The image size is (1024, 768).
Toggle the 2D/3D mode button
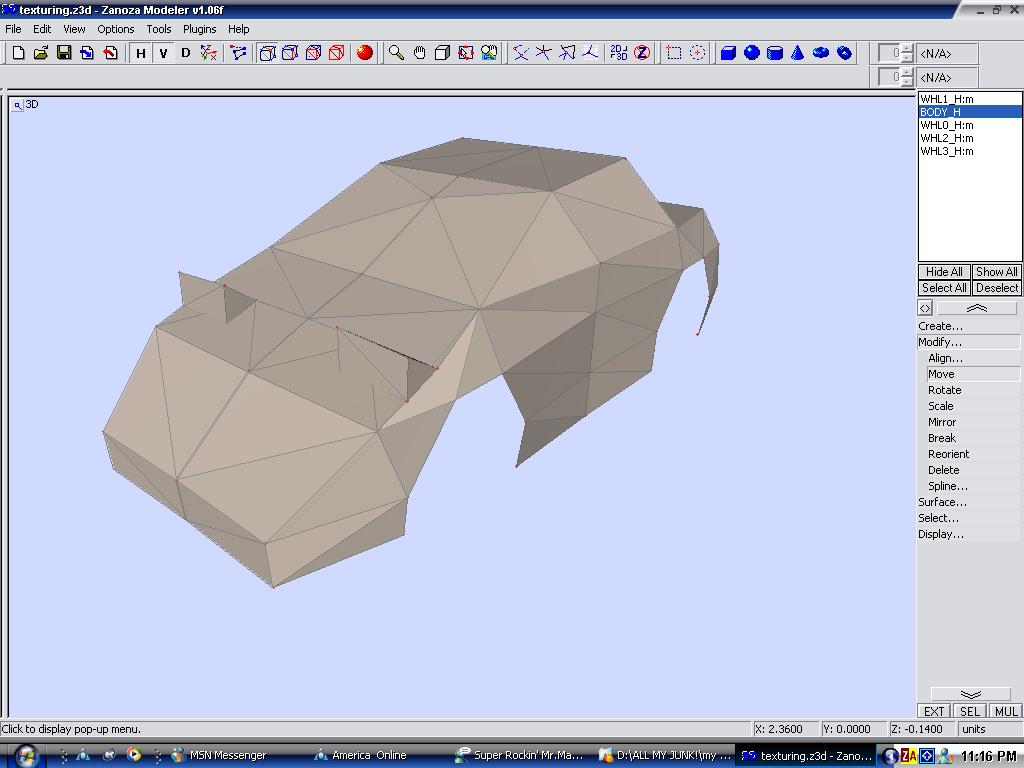(x=619, y=53)
